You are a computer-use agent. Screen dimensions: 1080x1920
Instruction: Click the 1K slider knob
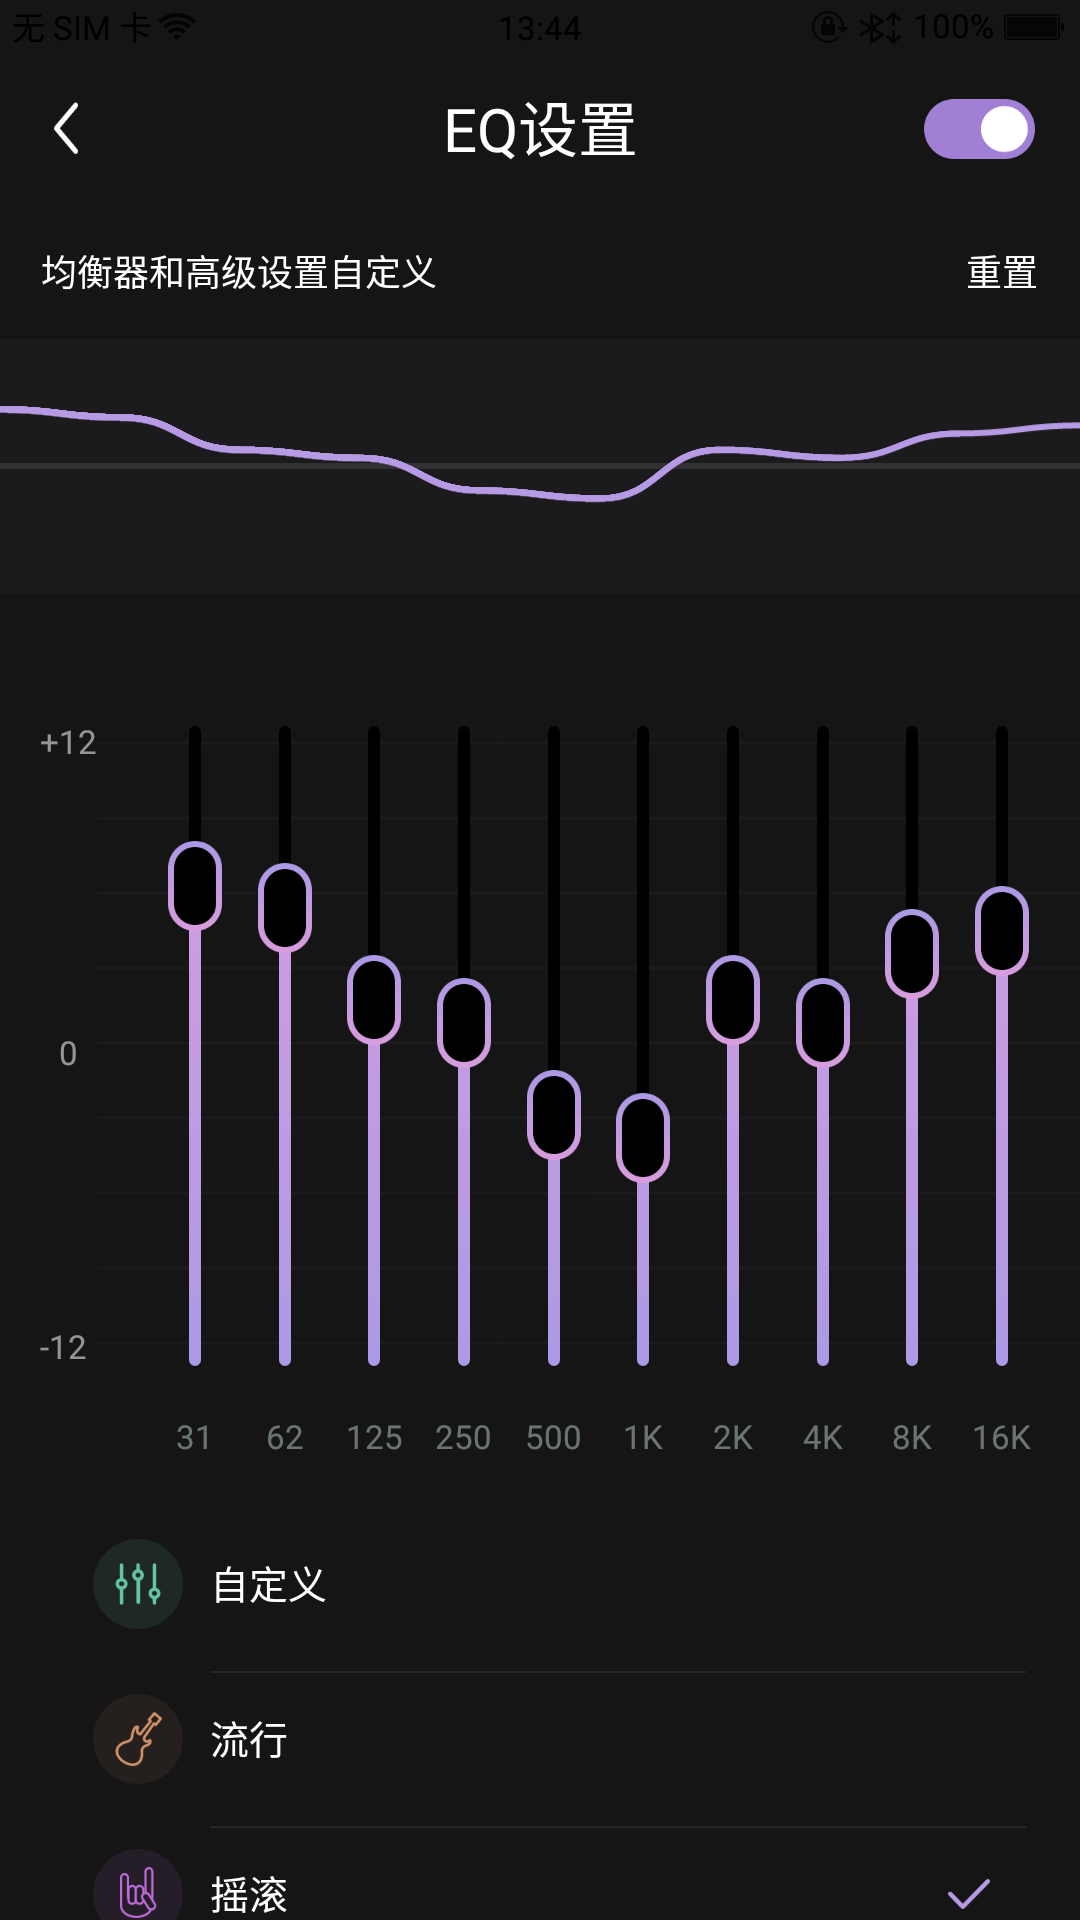(643, 1138)
